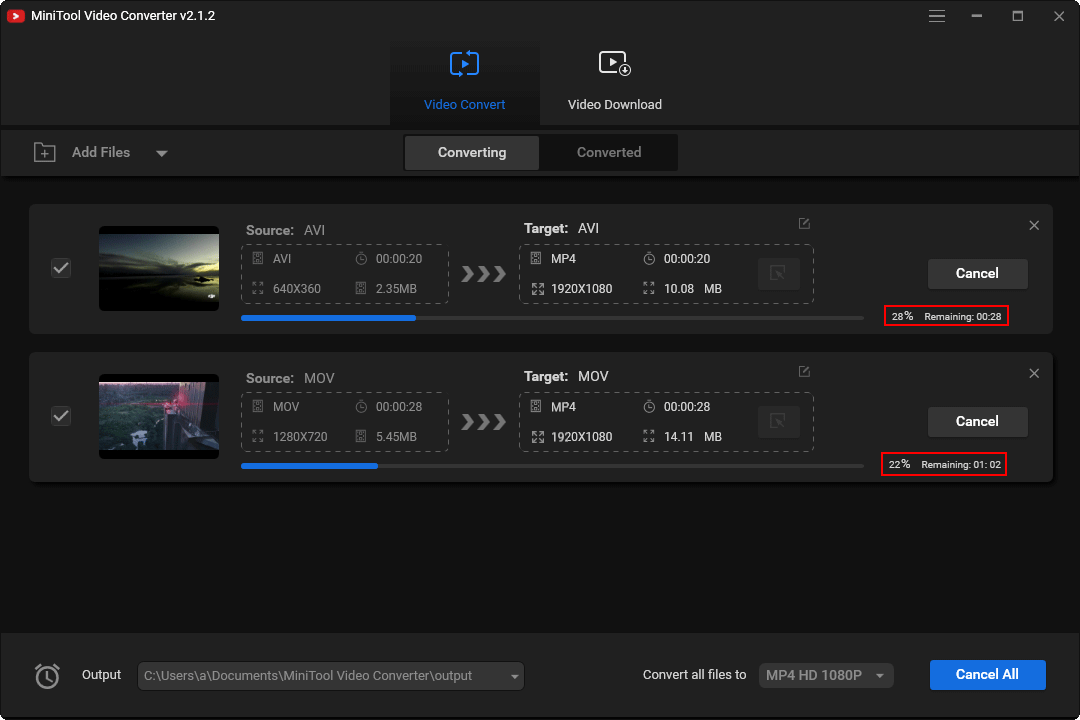Click the MOV source format film icon
The width and height of the screenshot is (1080, 720).
click(x=258, y=407)
